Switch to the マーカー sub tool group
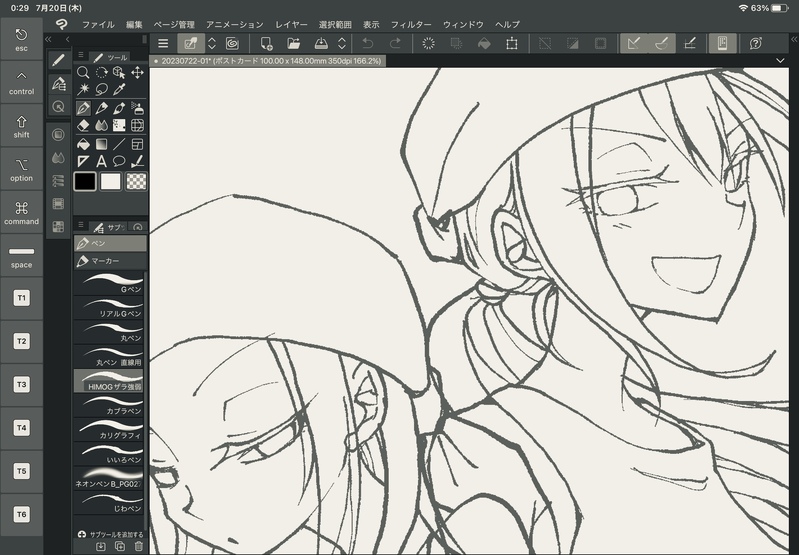This screenshot has height=555, width=799. (111, 261)
